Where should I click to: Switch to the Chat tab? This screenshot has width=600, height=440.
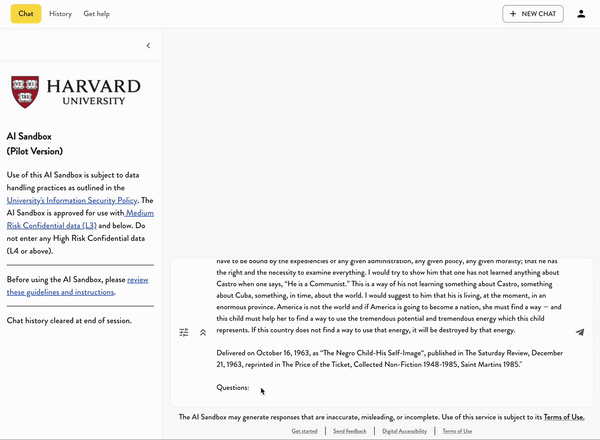click(26, 14)
